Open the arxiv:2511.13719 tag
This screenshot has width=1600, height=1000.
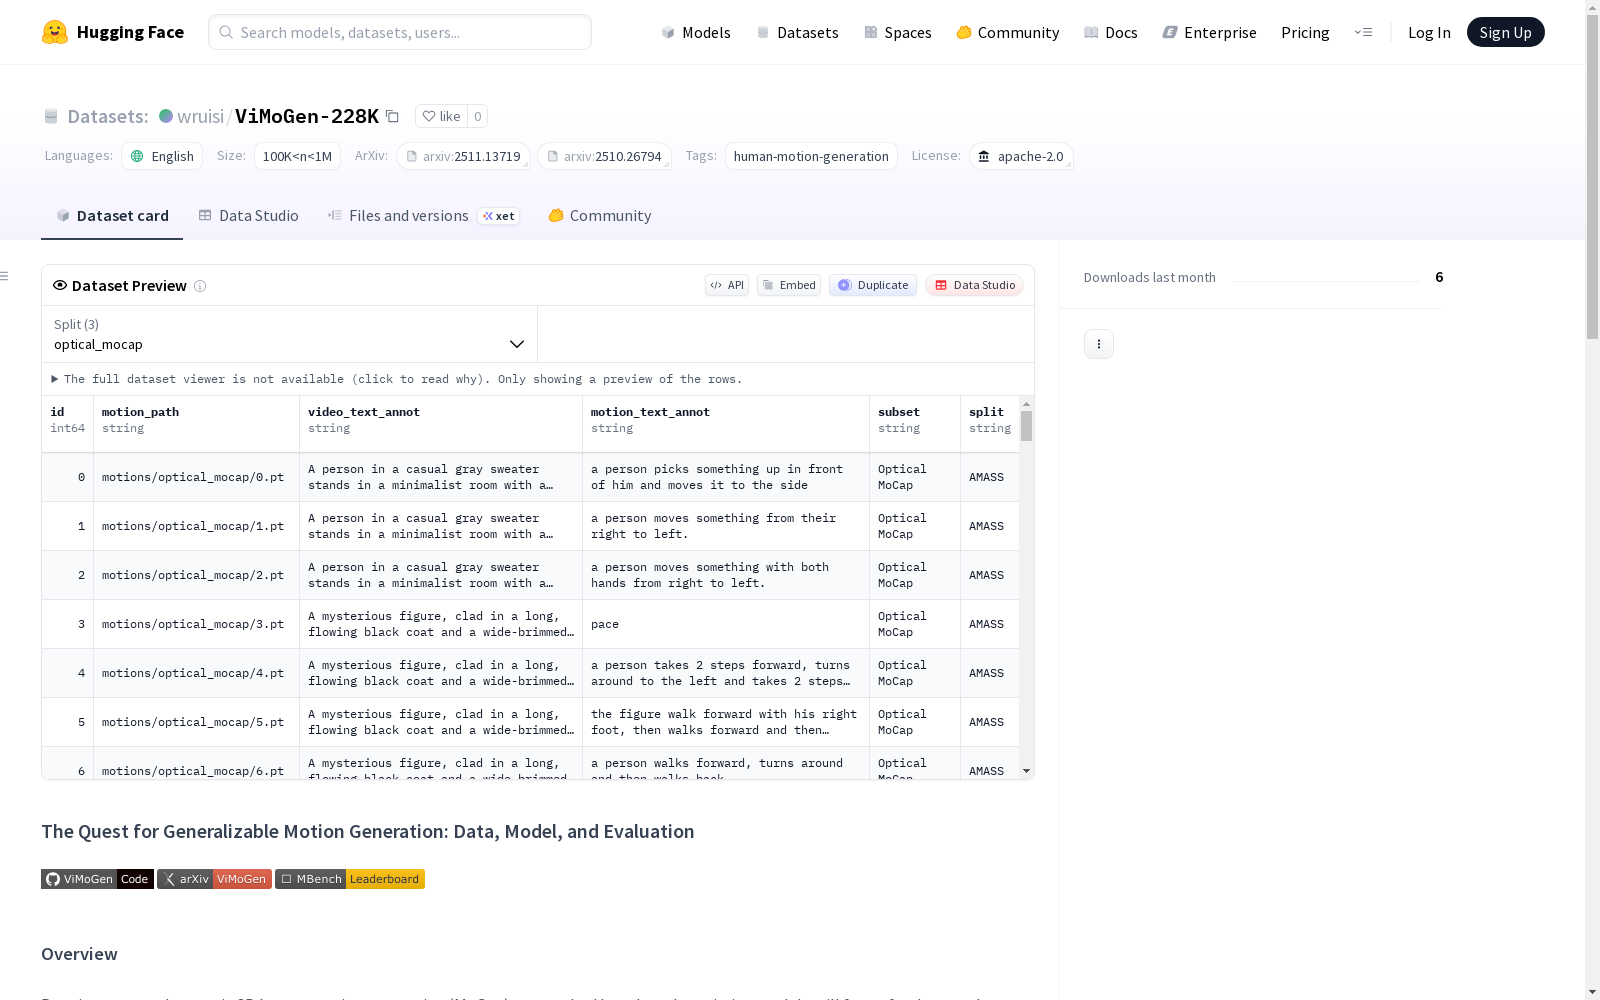click(463, 156)
